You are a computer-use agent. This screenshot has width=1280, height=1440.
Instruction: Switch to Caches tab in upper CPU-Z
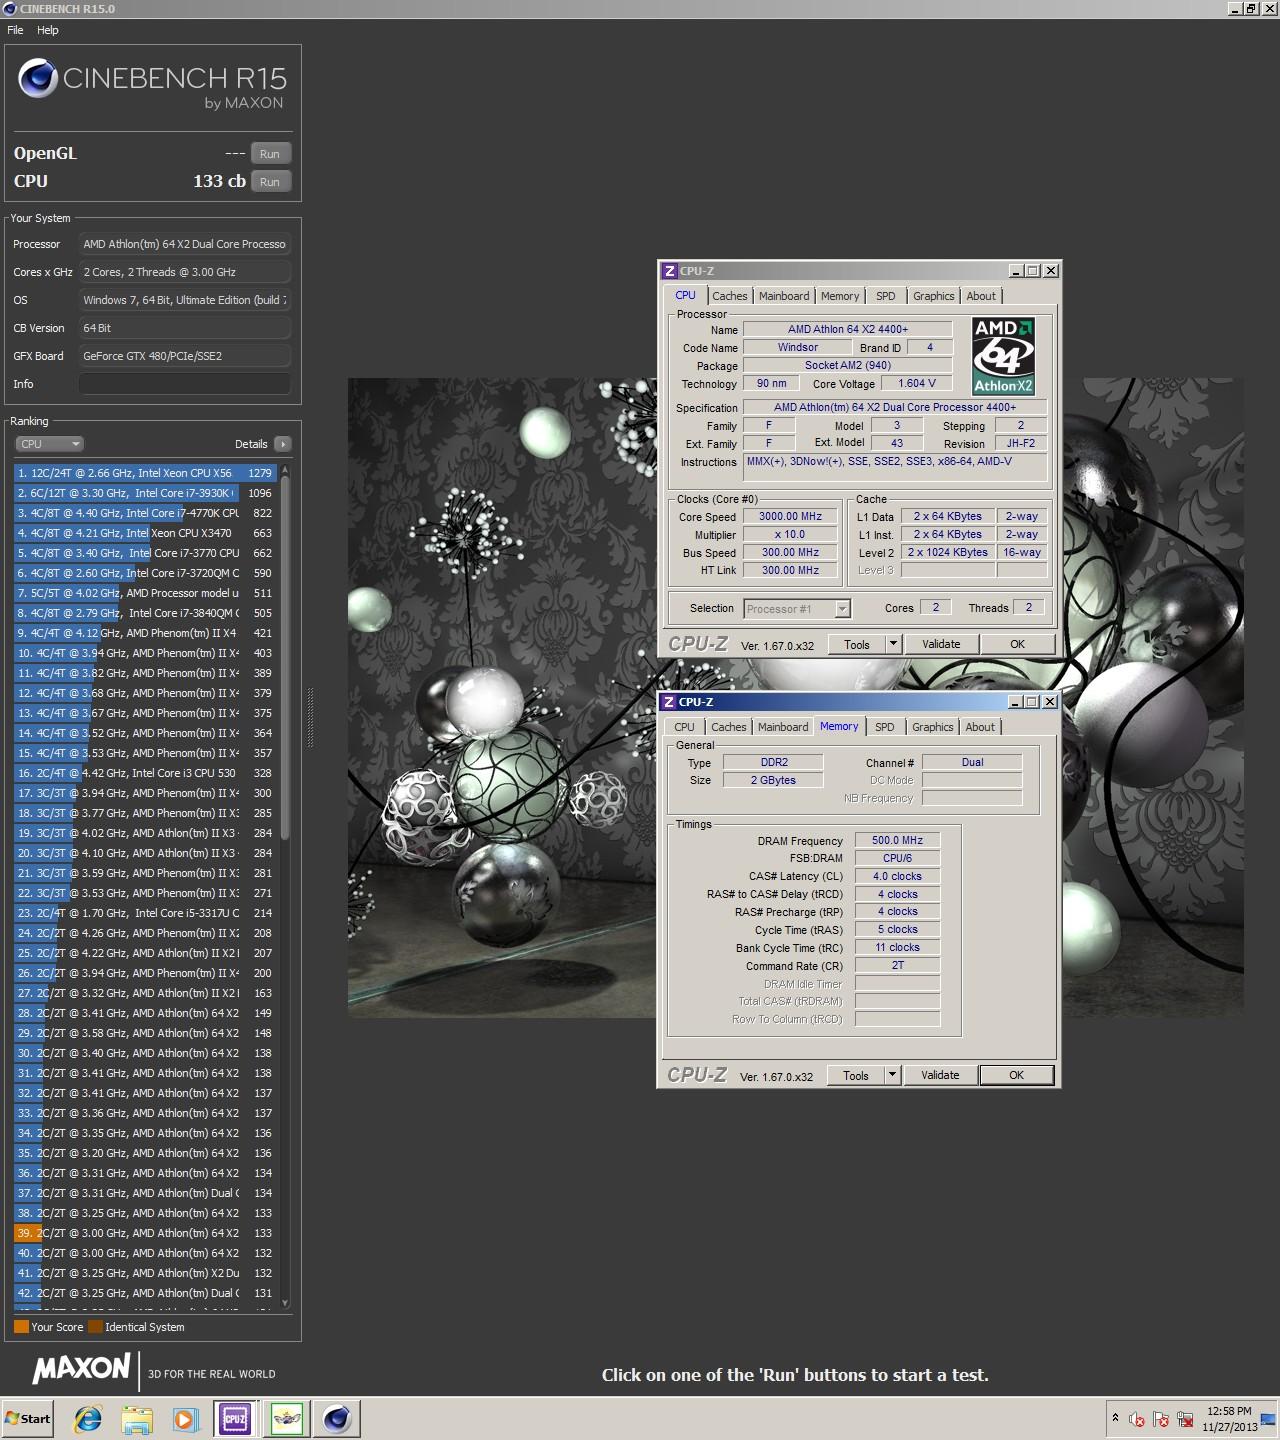730,296
